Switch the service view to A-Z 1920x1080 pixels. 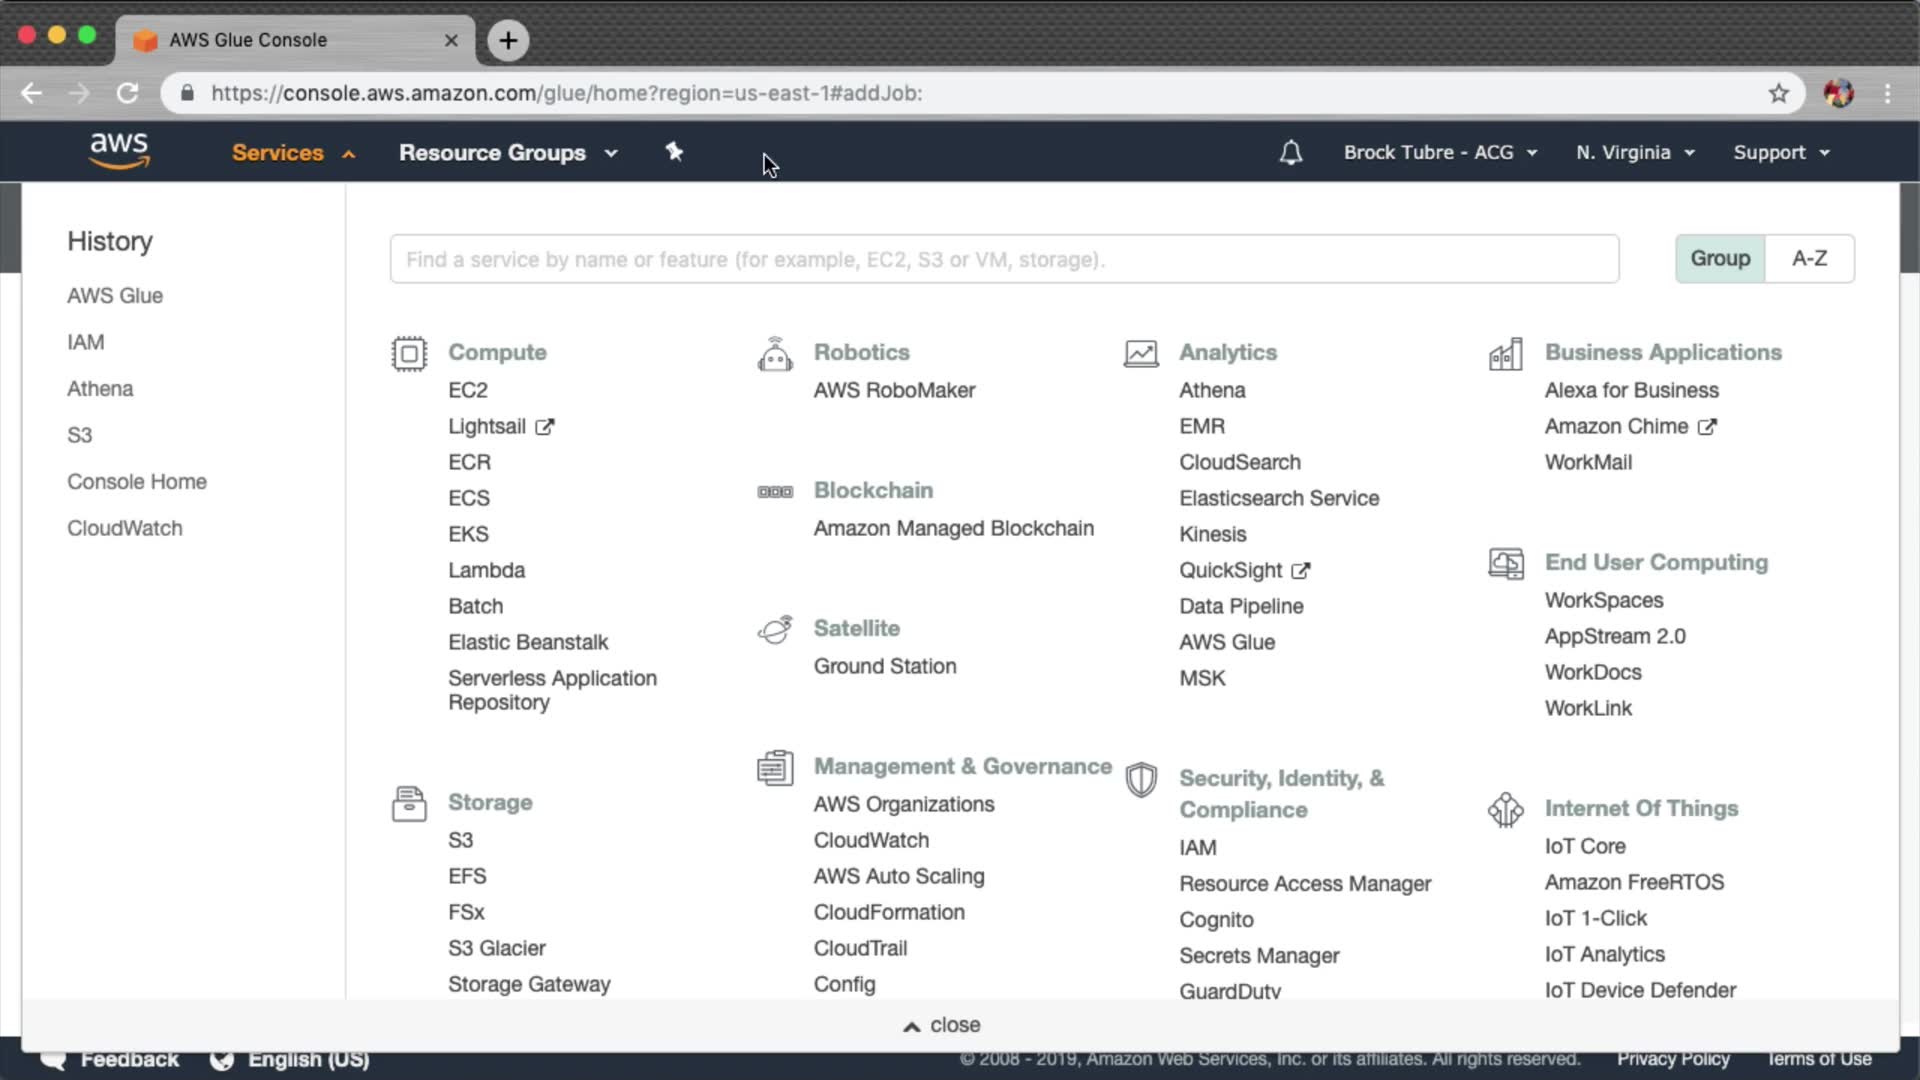click(x=1809, y=259)
